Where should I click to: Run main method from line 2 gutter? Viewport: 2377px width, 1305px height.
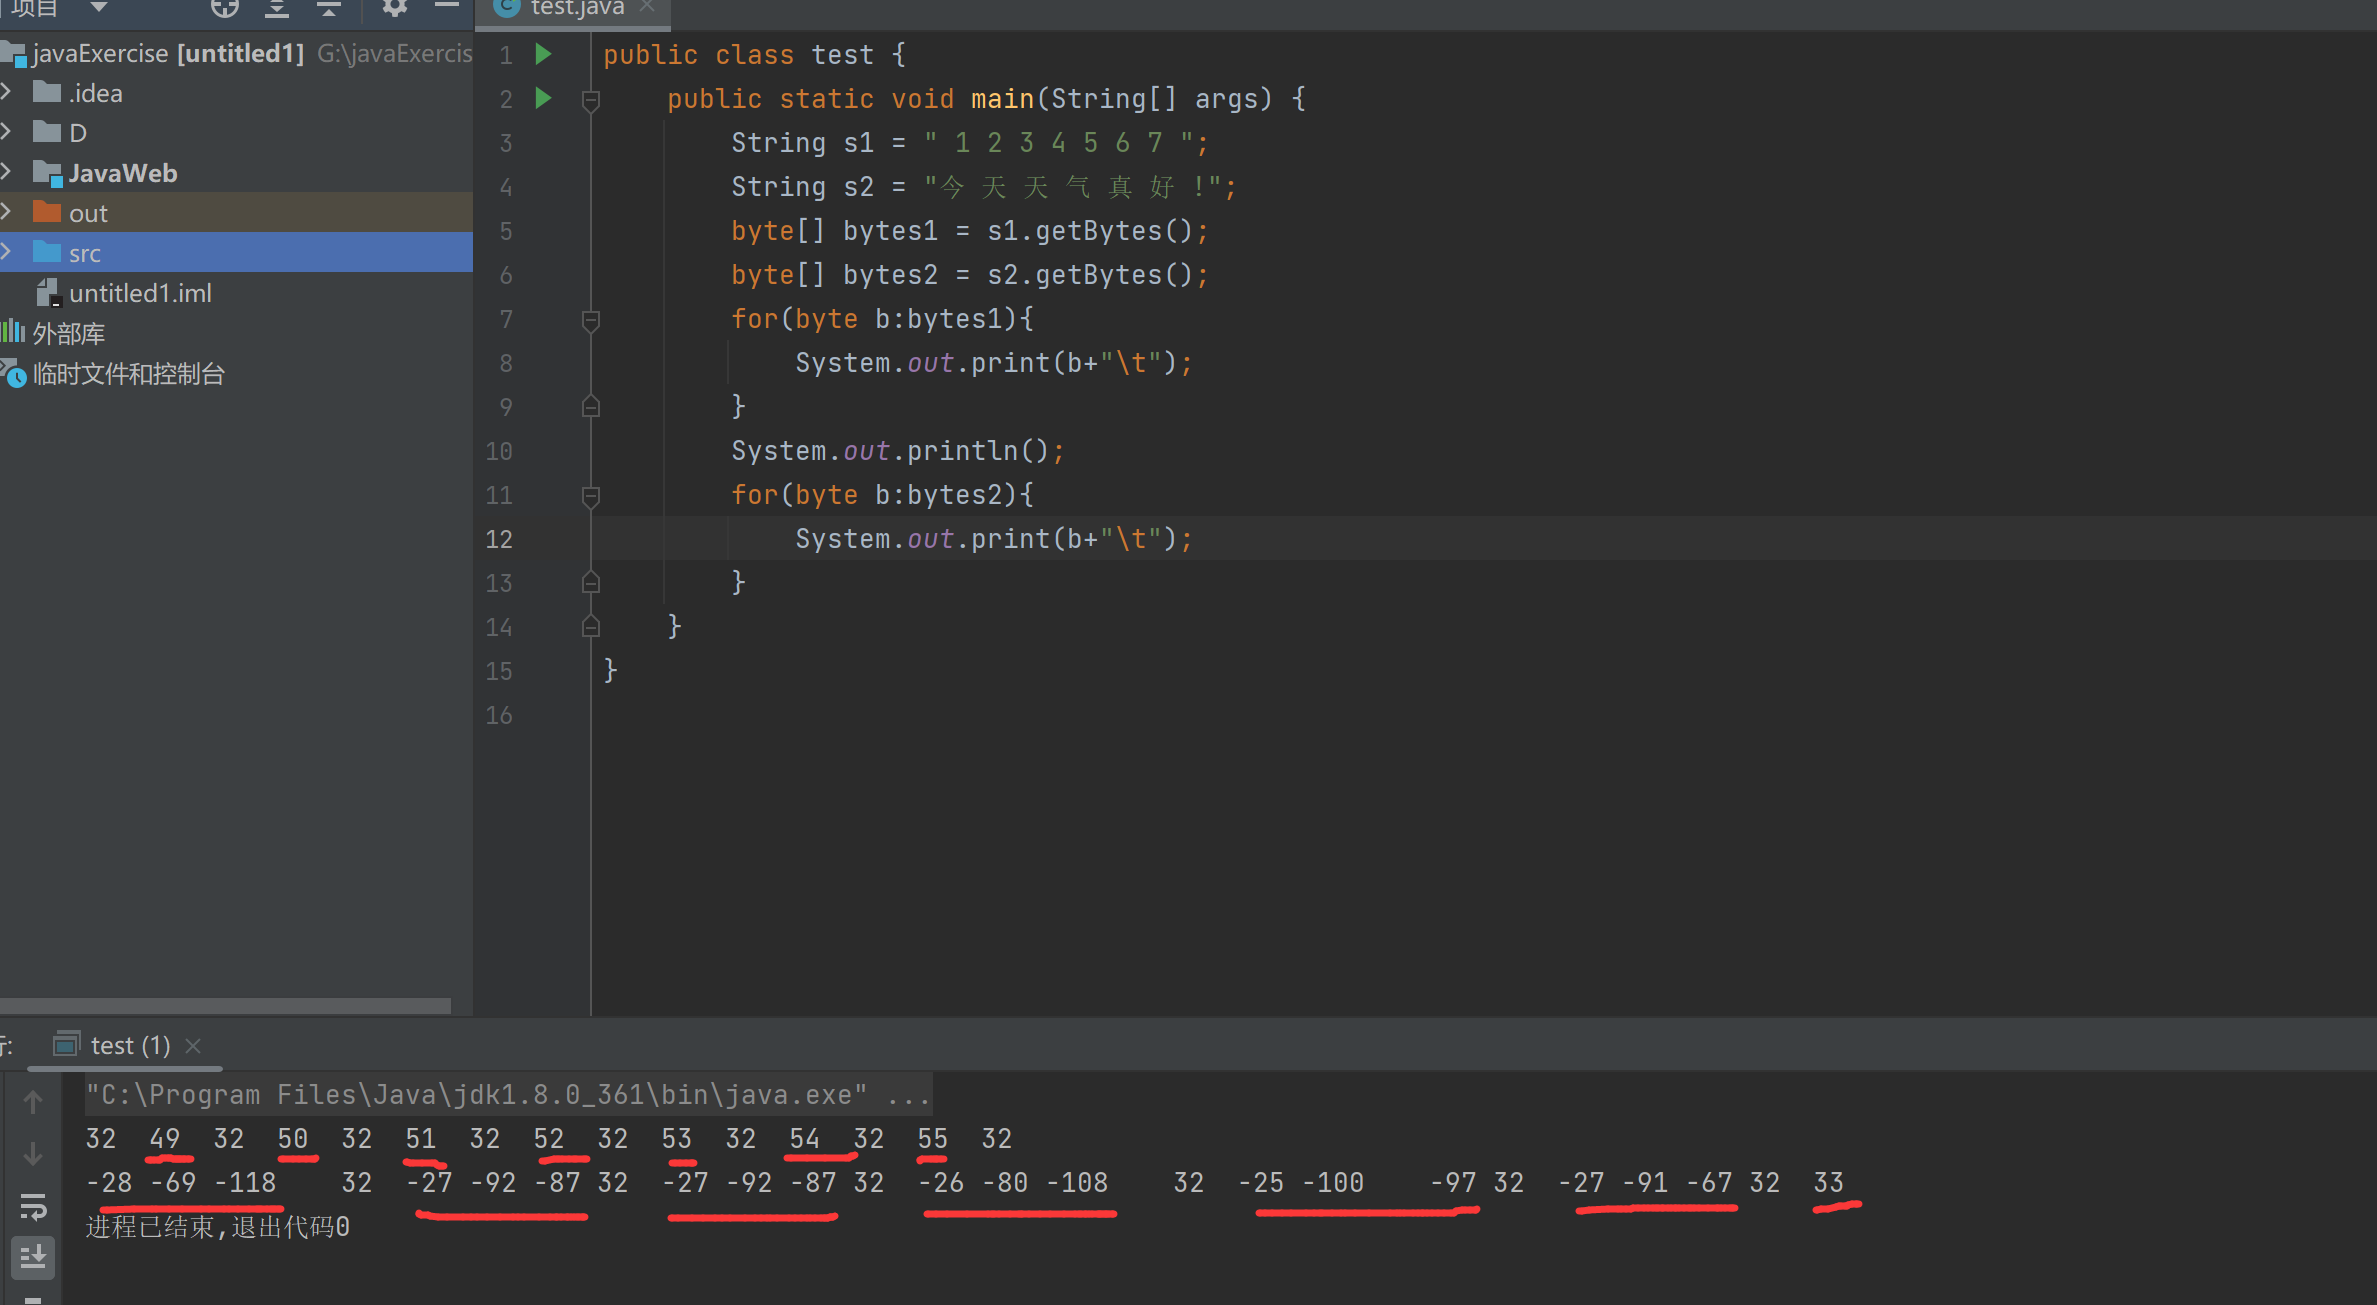pos(543,98)
